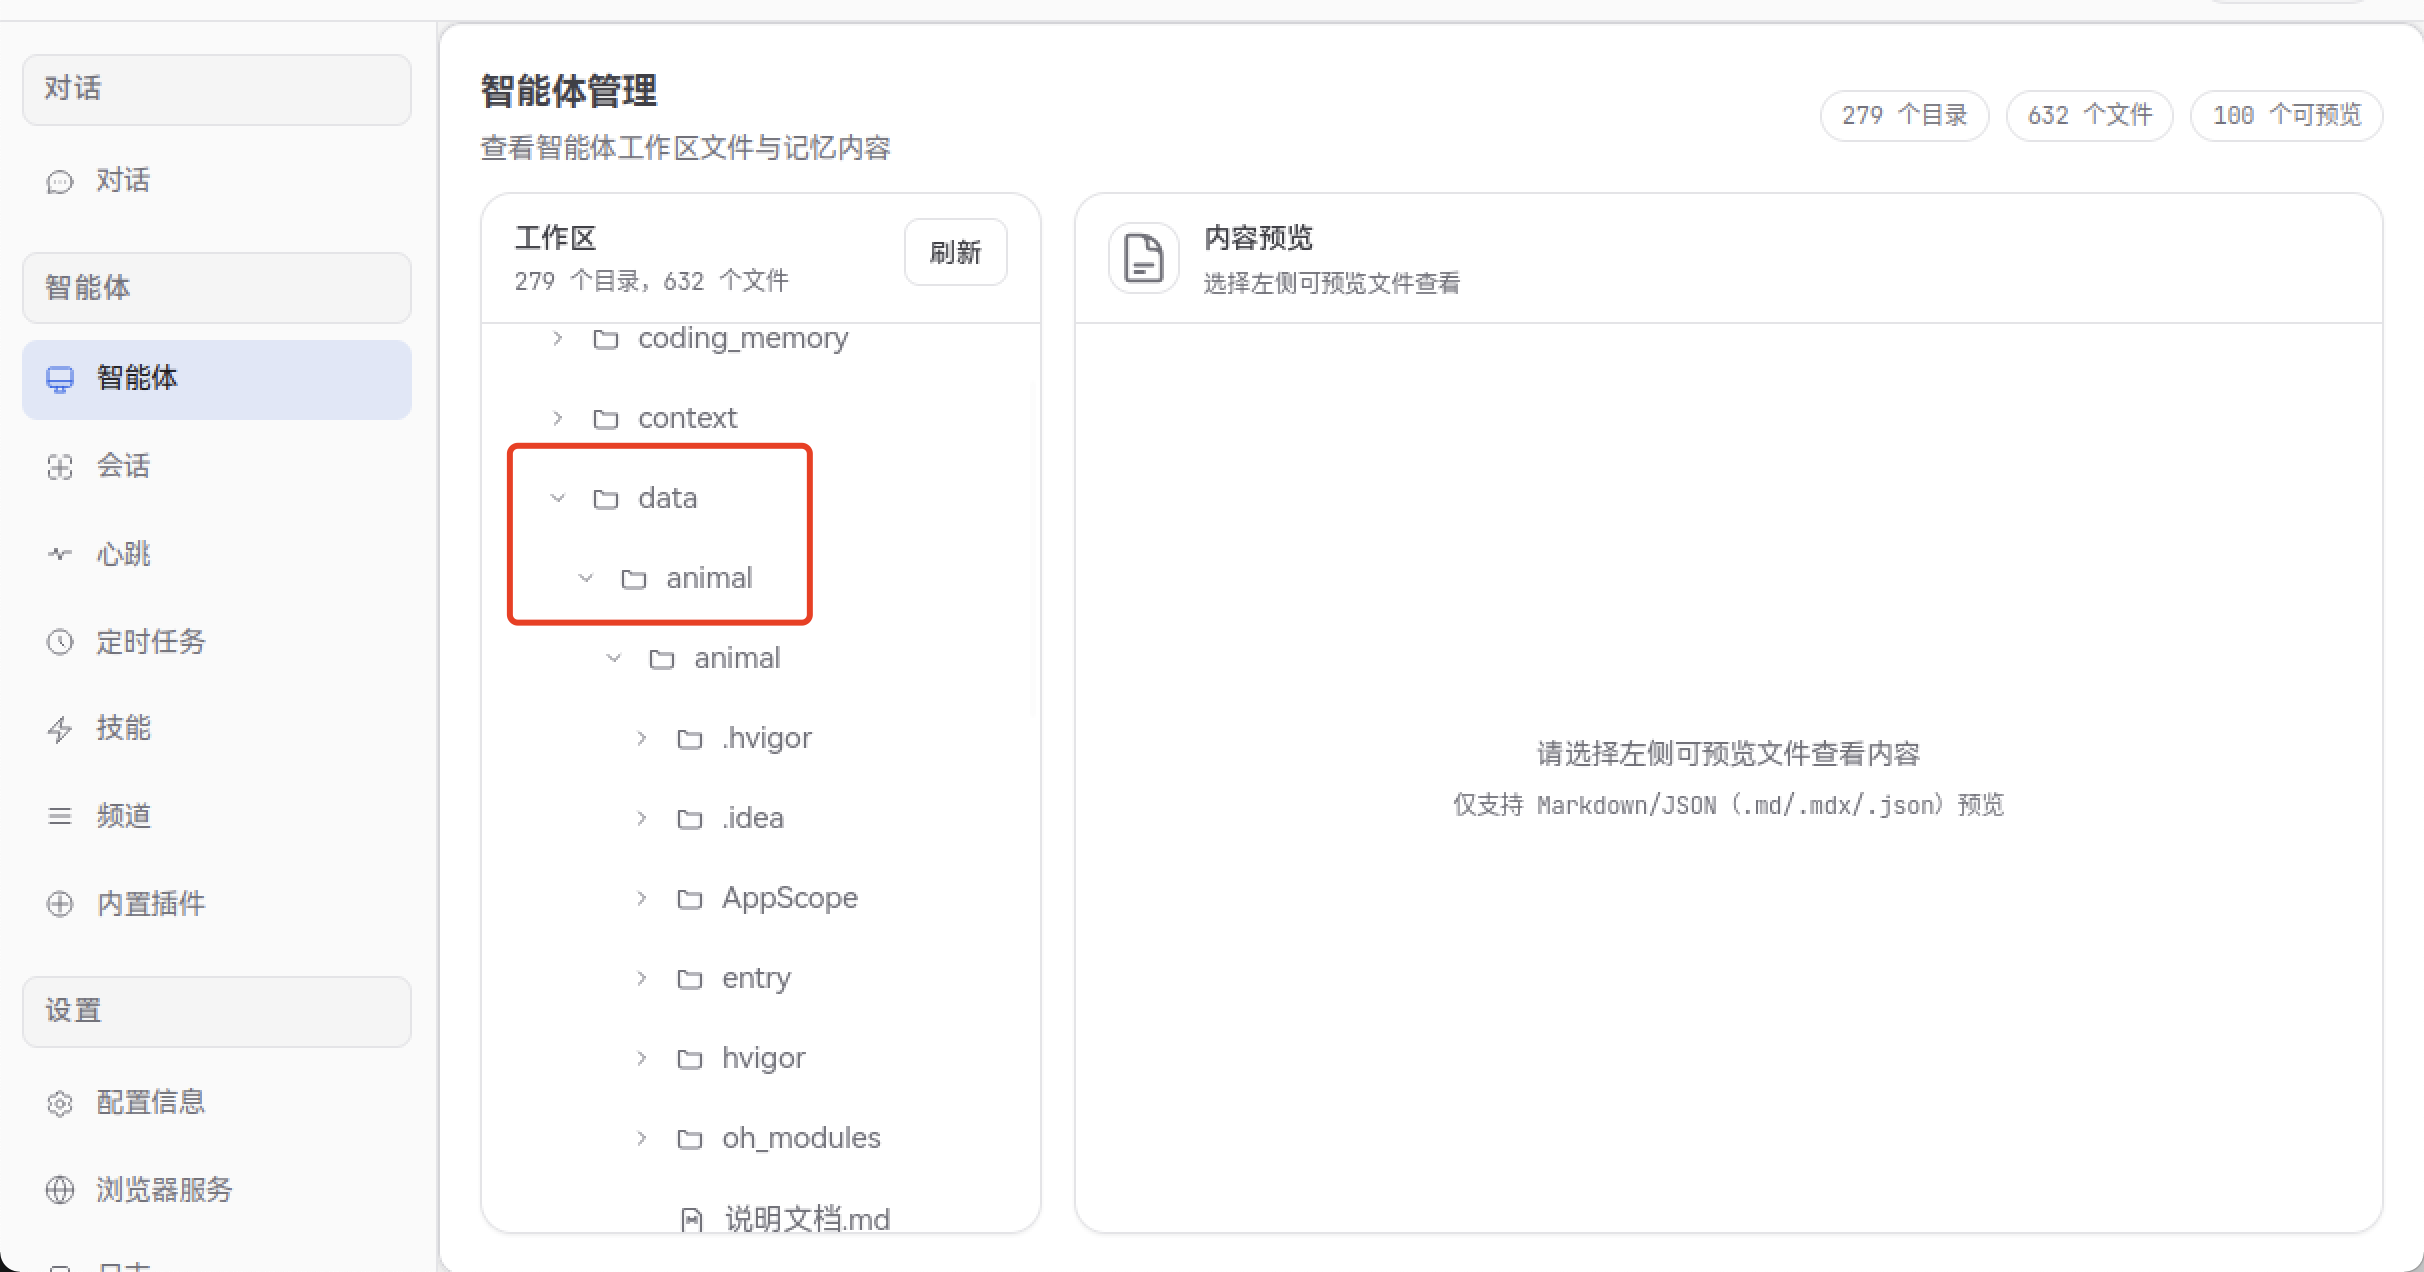Screen dimensions: 2424x1272
Task: Click the gear icon for 配置信息
Action: click(60, 1103)
